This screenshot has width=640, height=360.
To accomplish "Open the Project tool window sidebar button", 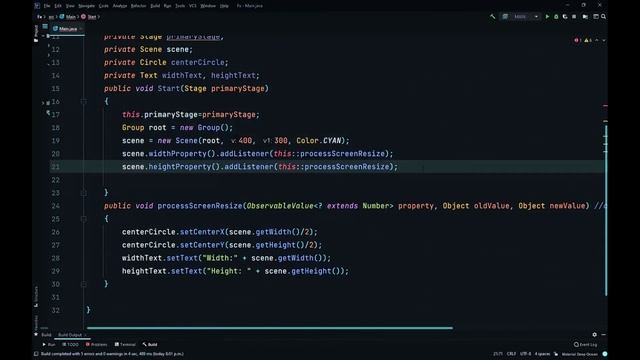I will pyautogui.click(x=36, y=33).
